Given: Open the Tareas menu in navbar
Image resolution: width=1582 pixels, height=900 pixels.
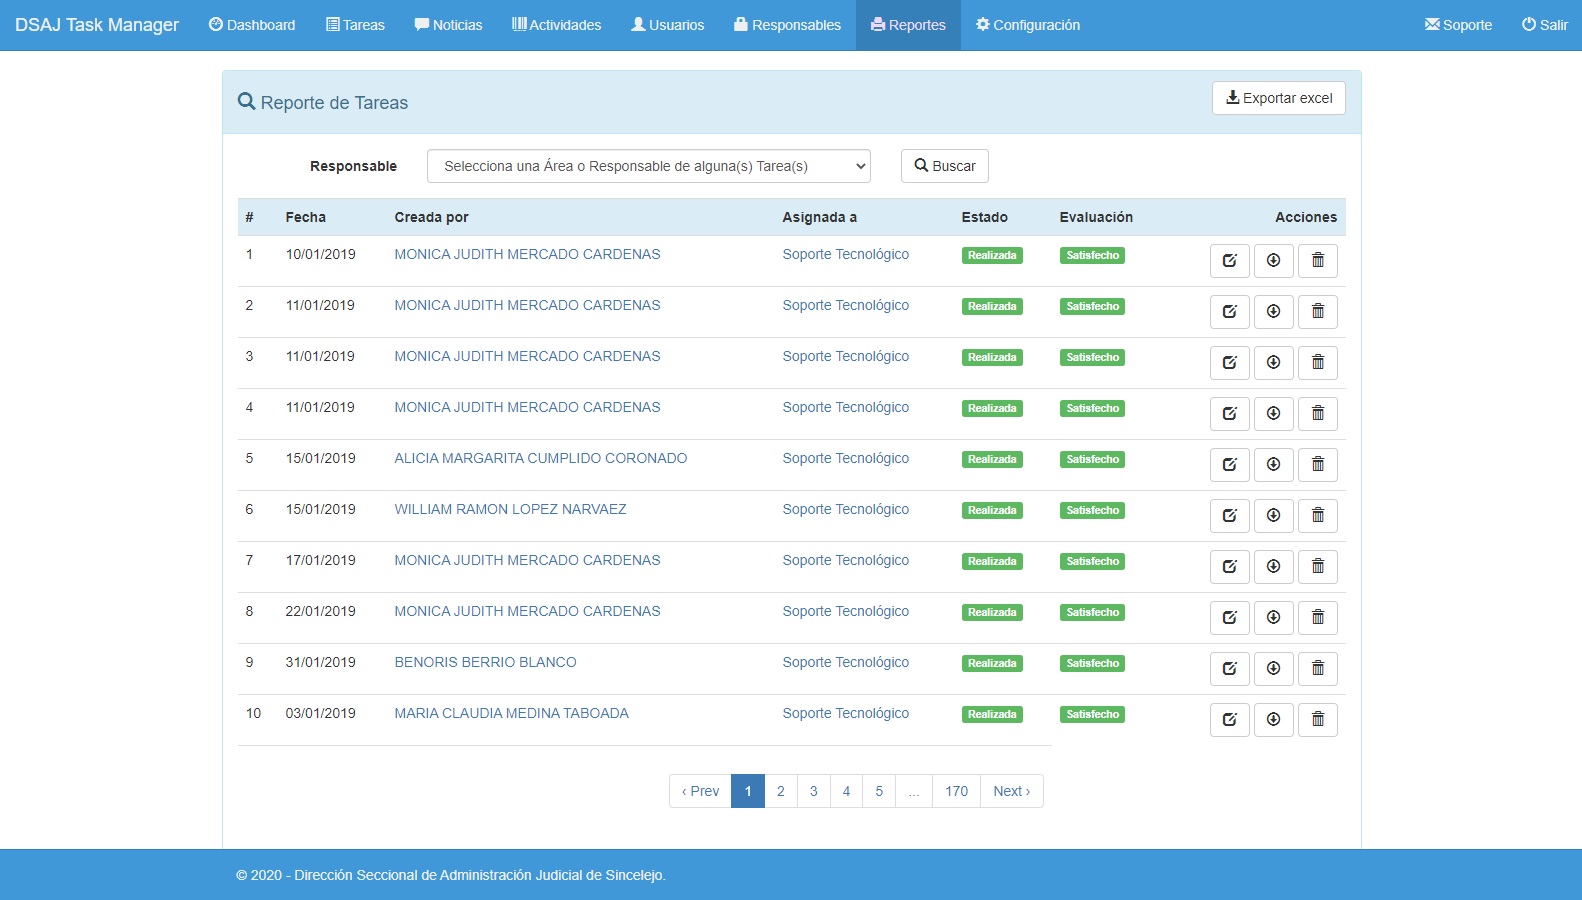Looking at the screenshot, I should [x=355, y=25].
